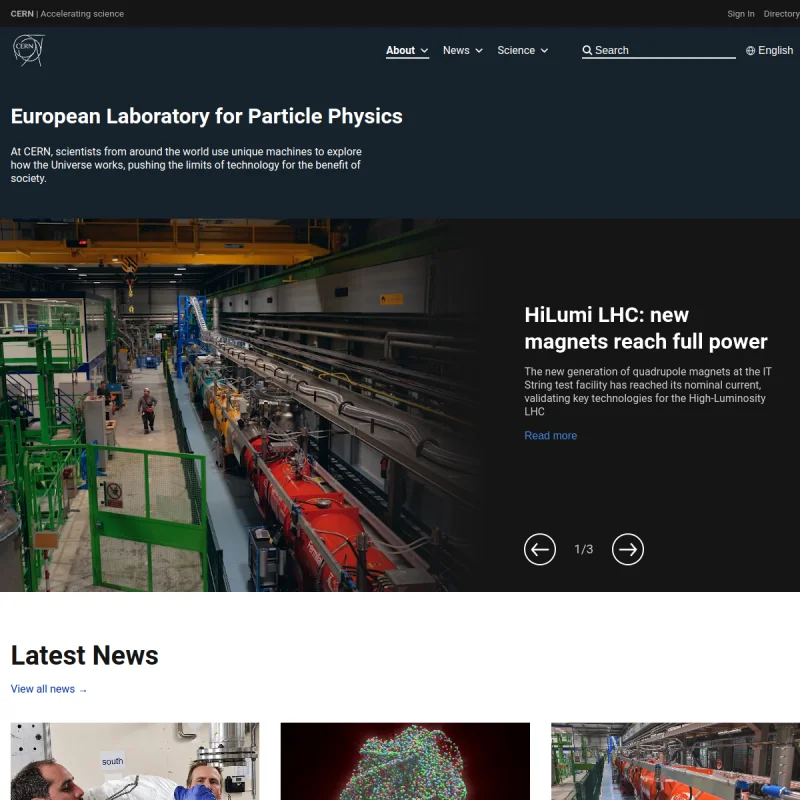Click the HiLumi test facility hero image
The width and height of the screenshot is (800, 800).
coord(240,405)
